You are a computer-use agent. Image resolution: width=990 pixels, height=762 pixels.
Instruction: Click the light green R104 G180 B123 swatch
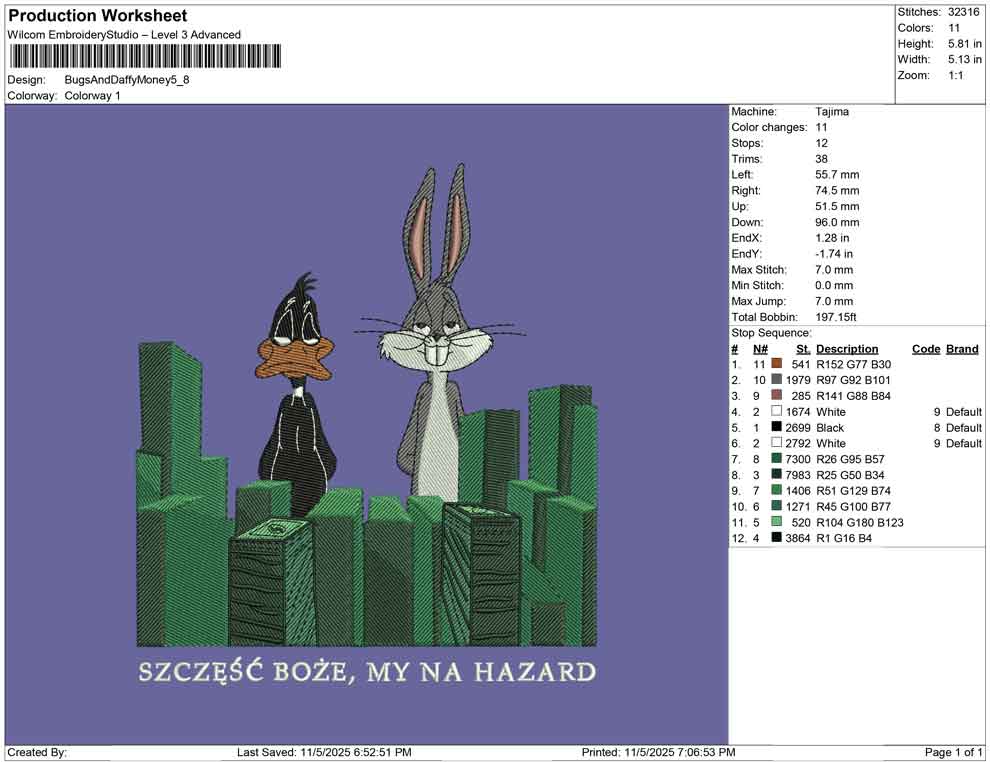click(775, 522)
